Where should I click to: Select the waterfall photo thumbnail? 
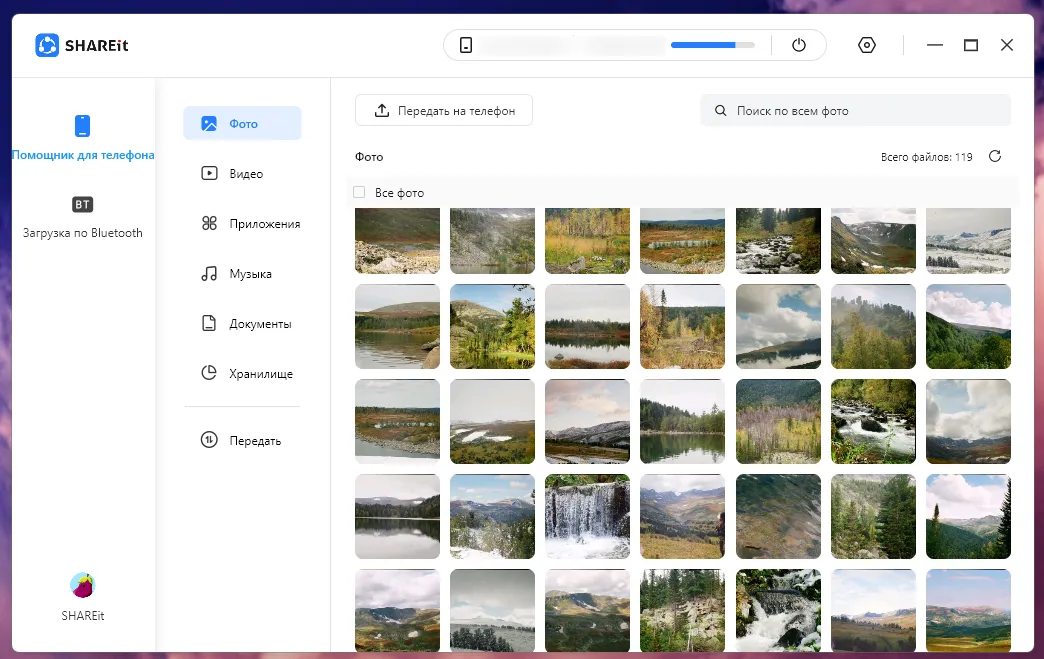coord(587,516)
